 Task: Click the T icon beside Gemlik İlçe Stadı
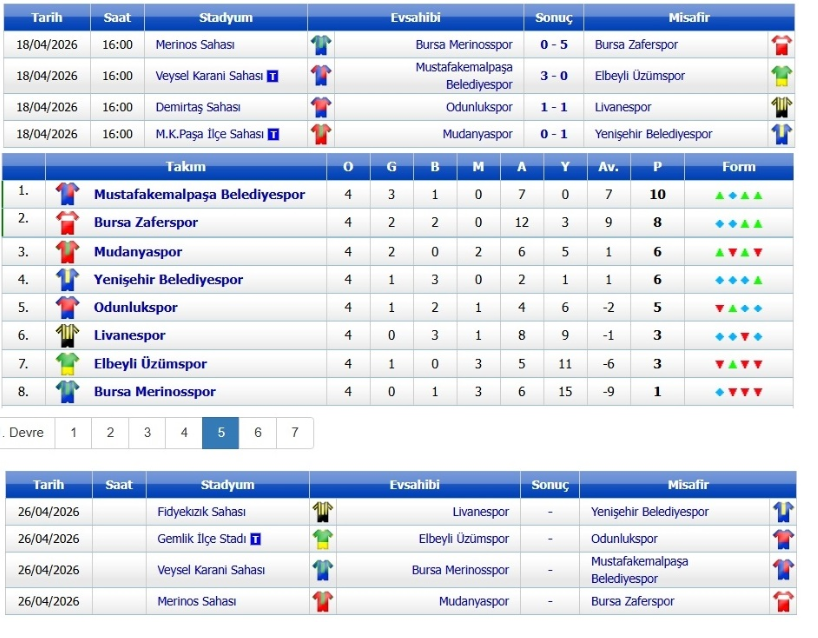256,540
